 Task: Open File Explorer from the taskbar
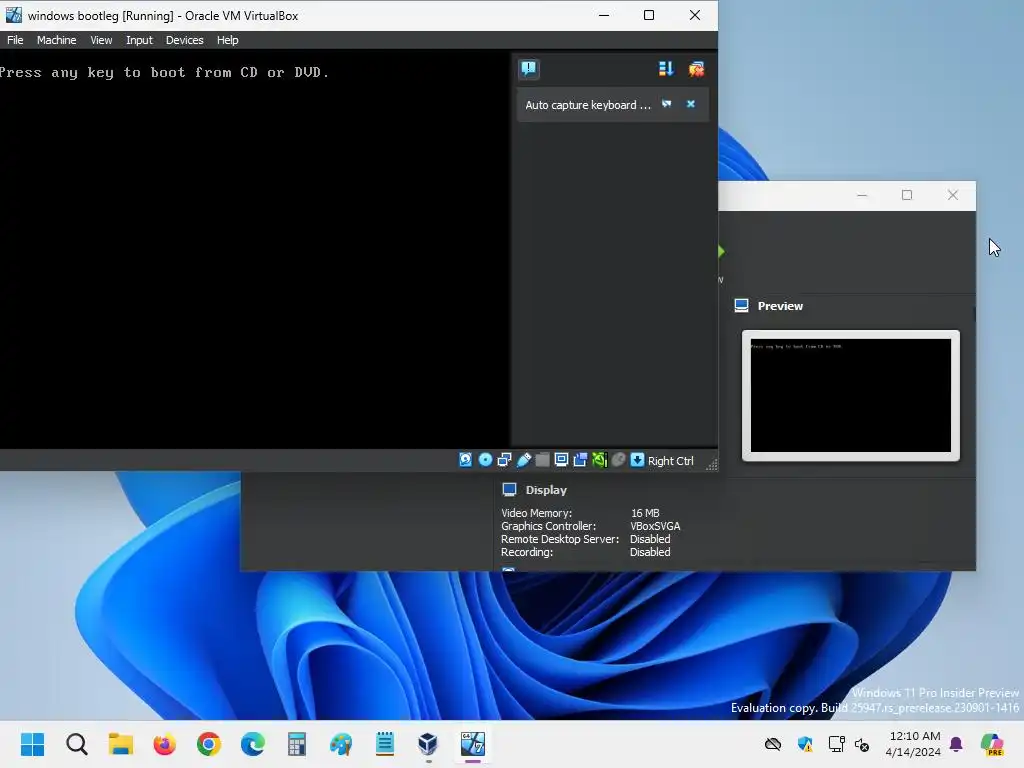[x=121, y=744]
